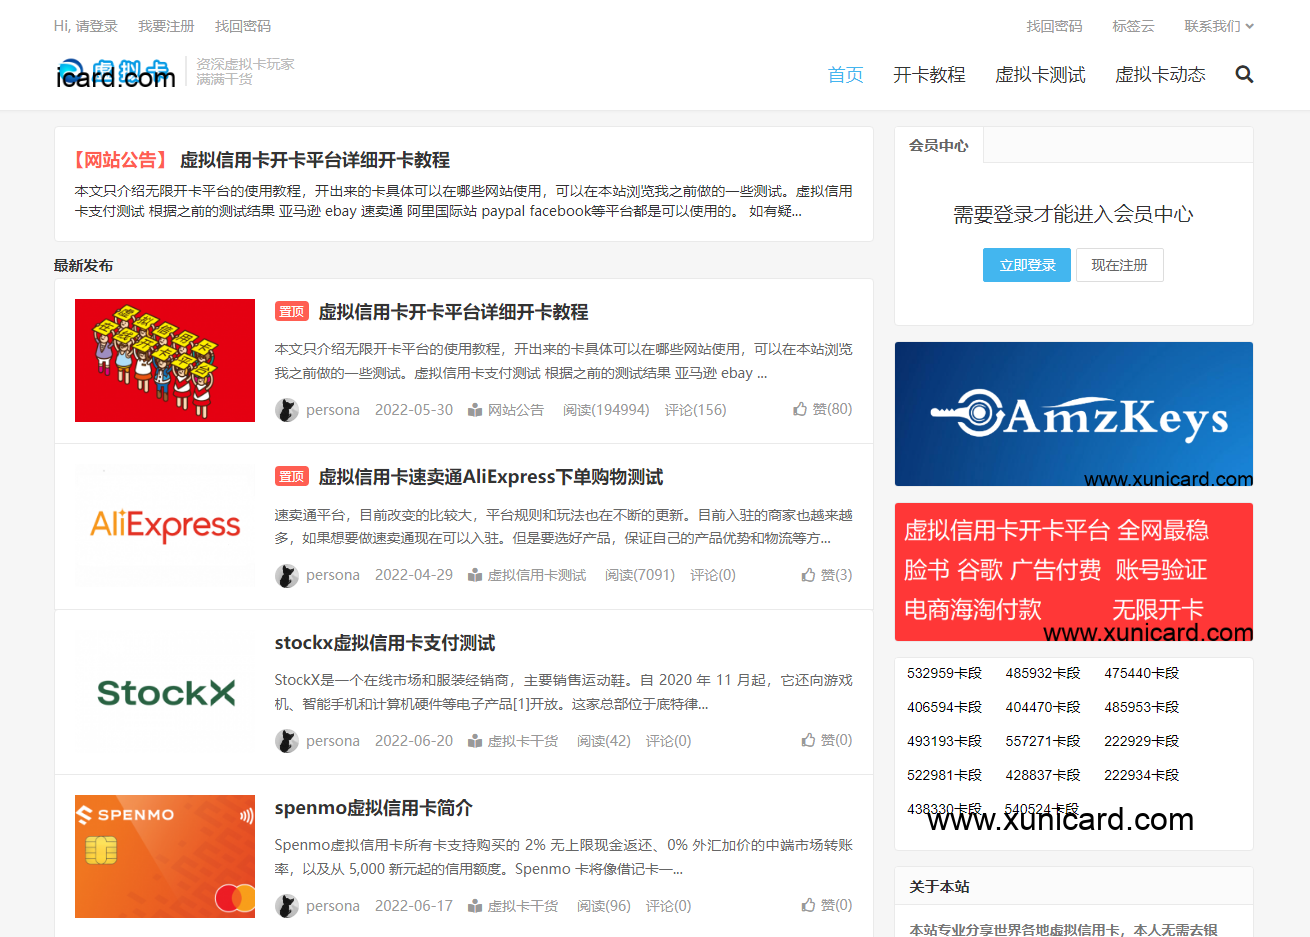Click 406594卡段 card segment
The width and height of the screenshot is (1310, 937).
(x=944, y=707)
